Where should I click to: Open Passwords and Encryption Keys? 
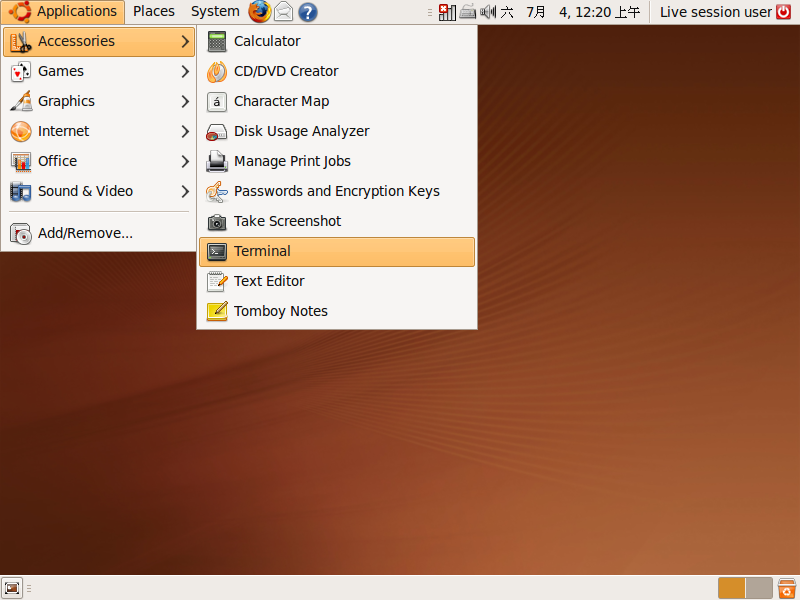point(337,191)
